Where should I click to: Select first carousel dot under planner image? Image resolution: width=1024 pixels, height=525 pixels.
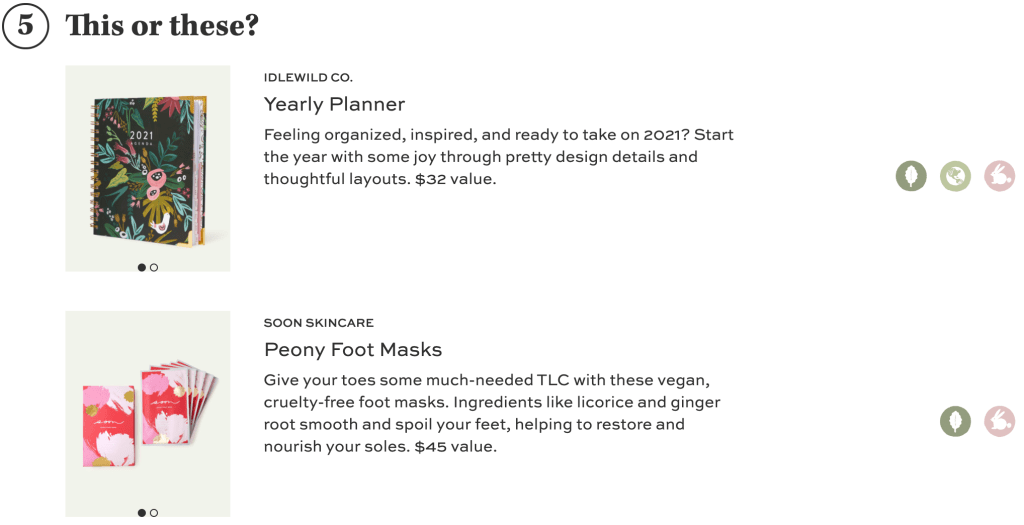click(142, 267)
